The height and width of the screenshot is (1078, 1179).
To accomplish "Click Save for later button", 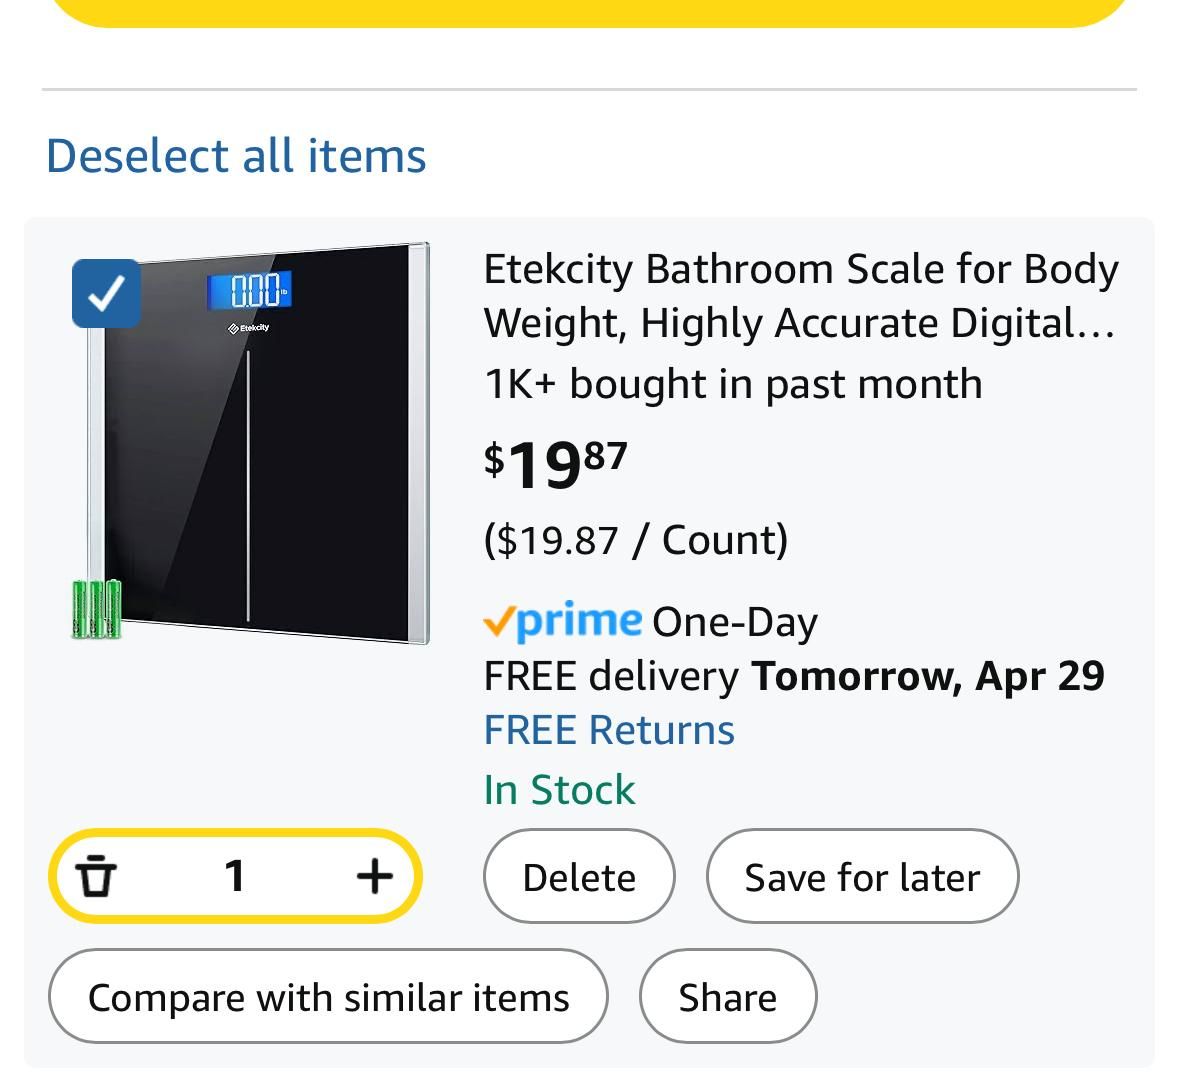I will 862,877.
